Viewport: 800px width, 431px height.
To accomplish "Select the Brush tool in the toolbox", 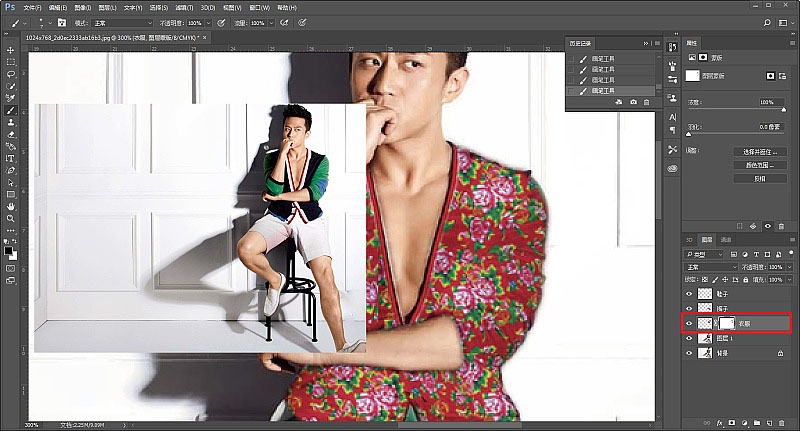I will [10, 111].
